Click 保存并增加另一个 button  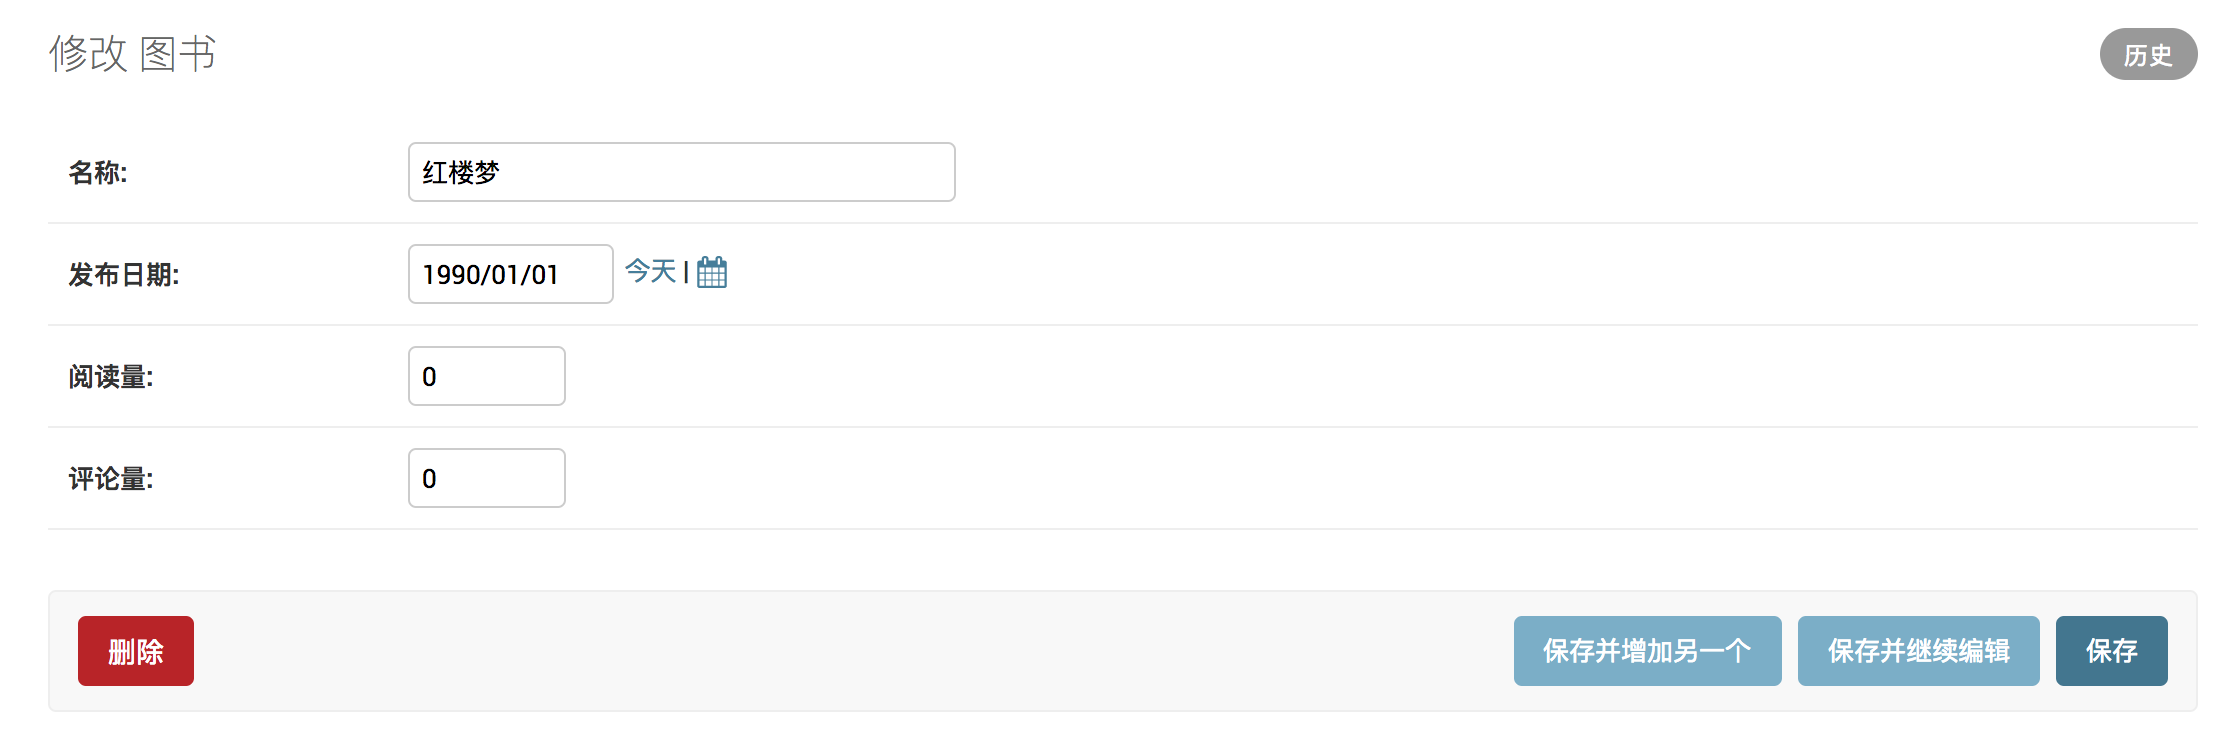pos(1646,651)
